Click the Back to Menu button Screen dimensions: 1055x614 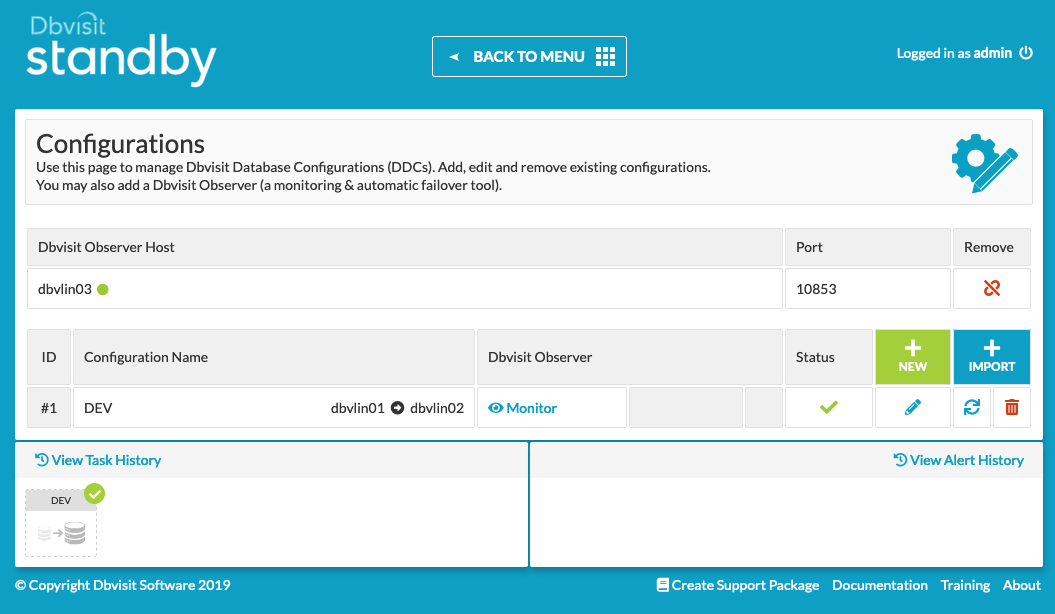529,56
